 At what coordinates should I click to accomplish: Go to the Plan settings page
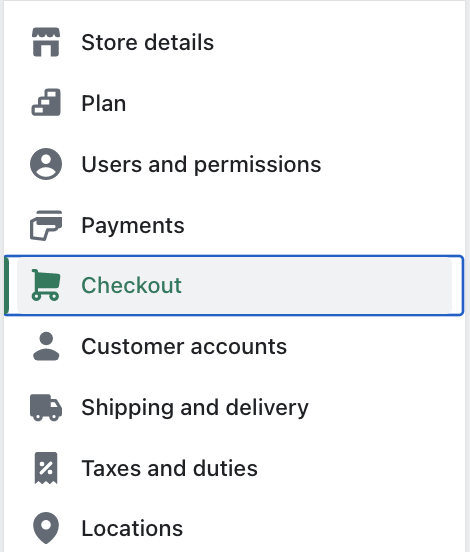pyautogui.click(x=104, y=104)
